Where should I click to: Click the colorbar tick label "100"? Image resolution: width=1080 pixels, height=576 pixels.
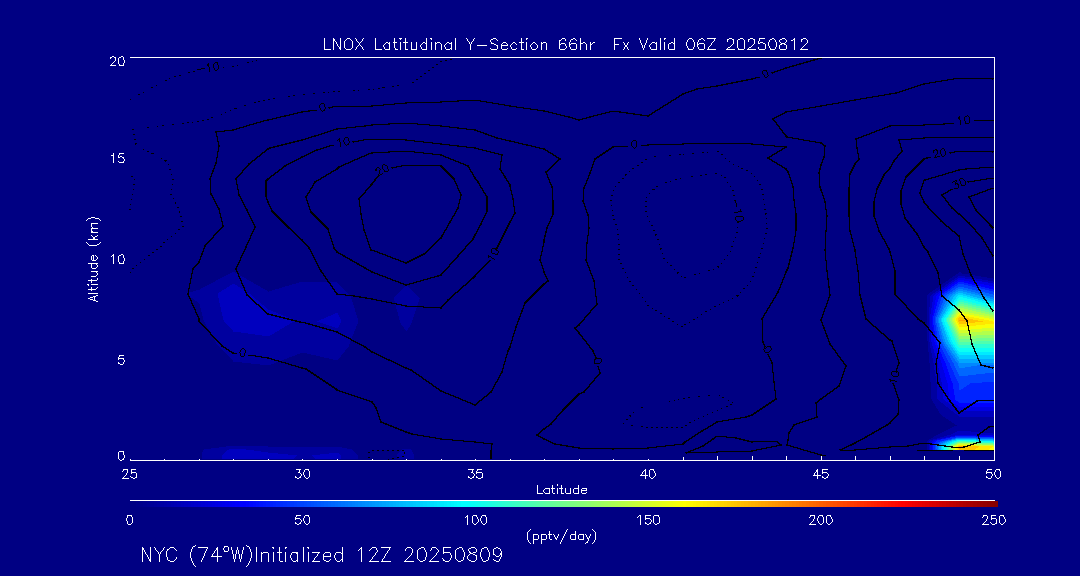pyautogui.click(x=475, y=520)
